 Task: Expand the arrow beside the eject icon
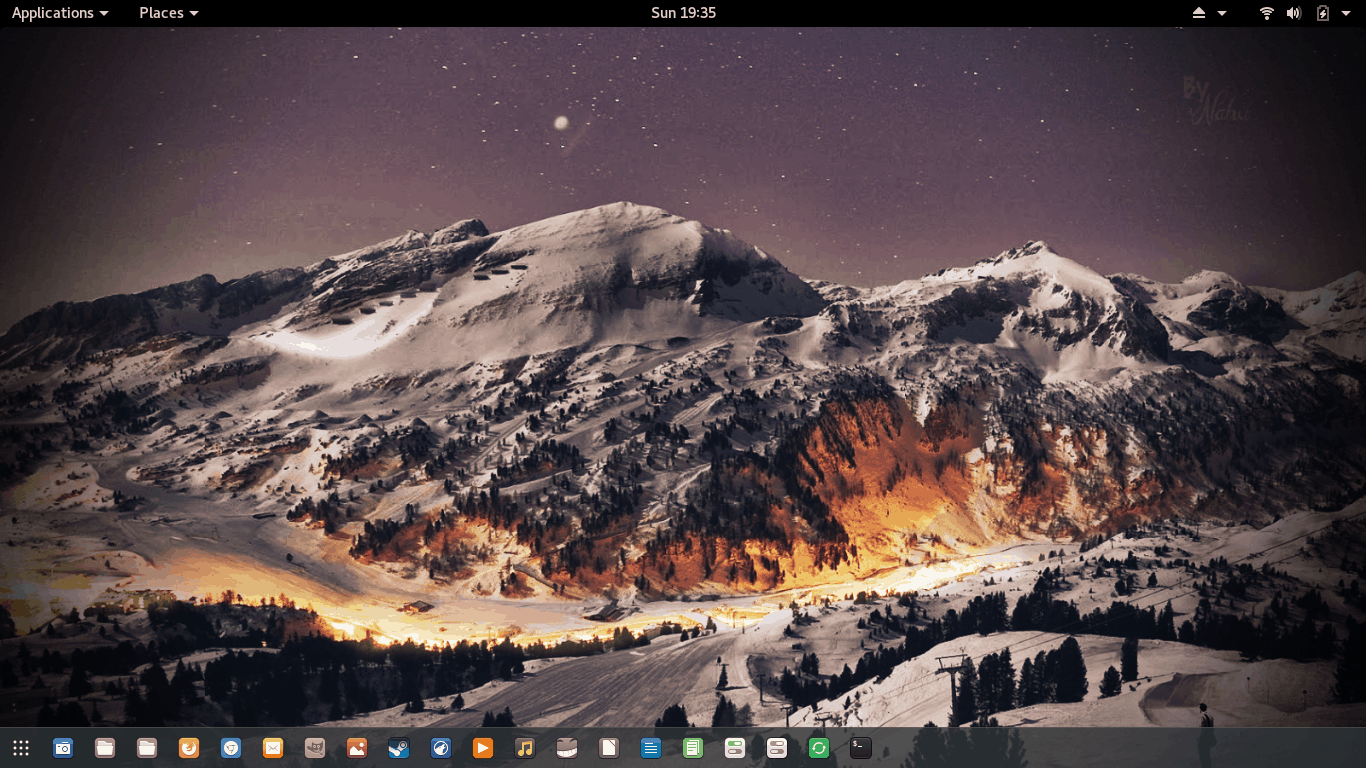[x=1222, y=13]
